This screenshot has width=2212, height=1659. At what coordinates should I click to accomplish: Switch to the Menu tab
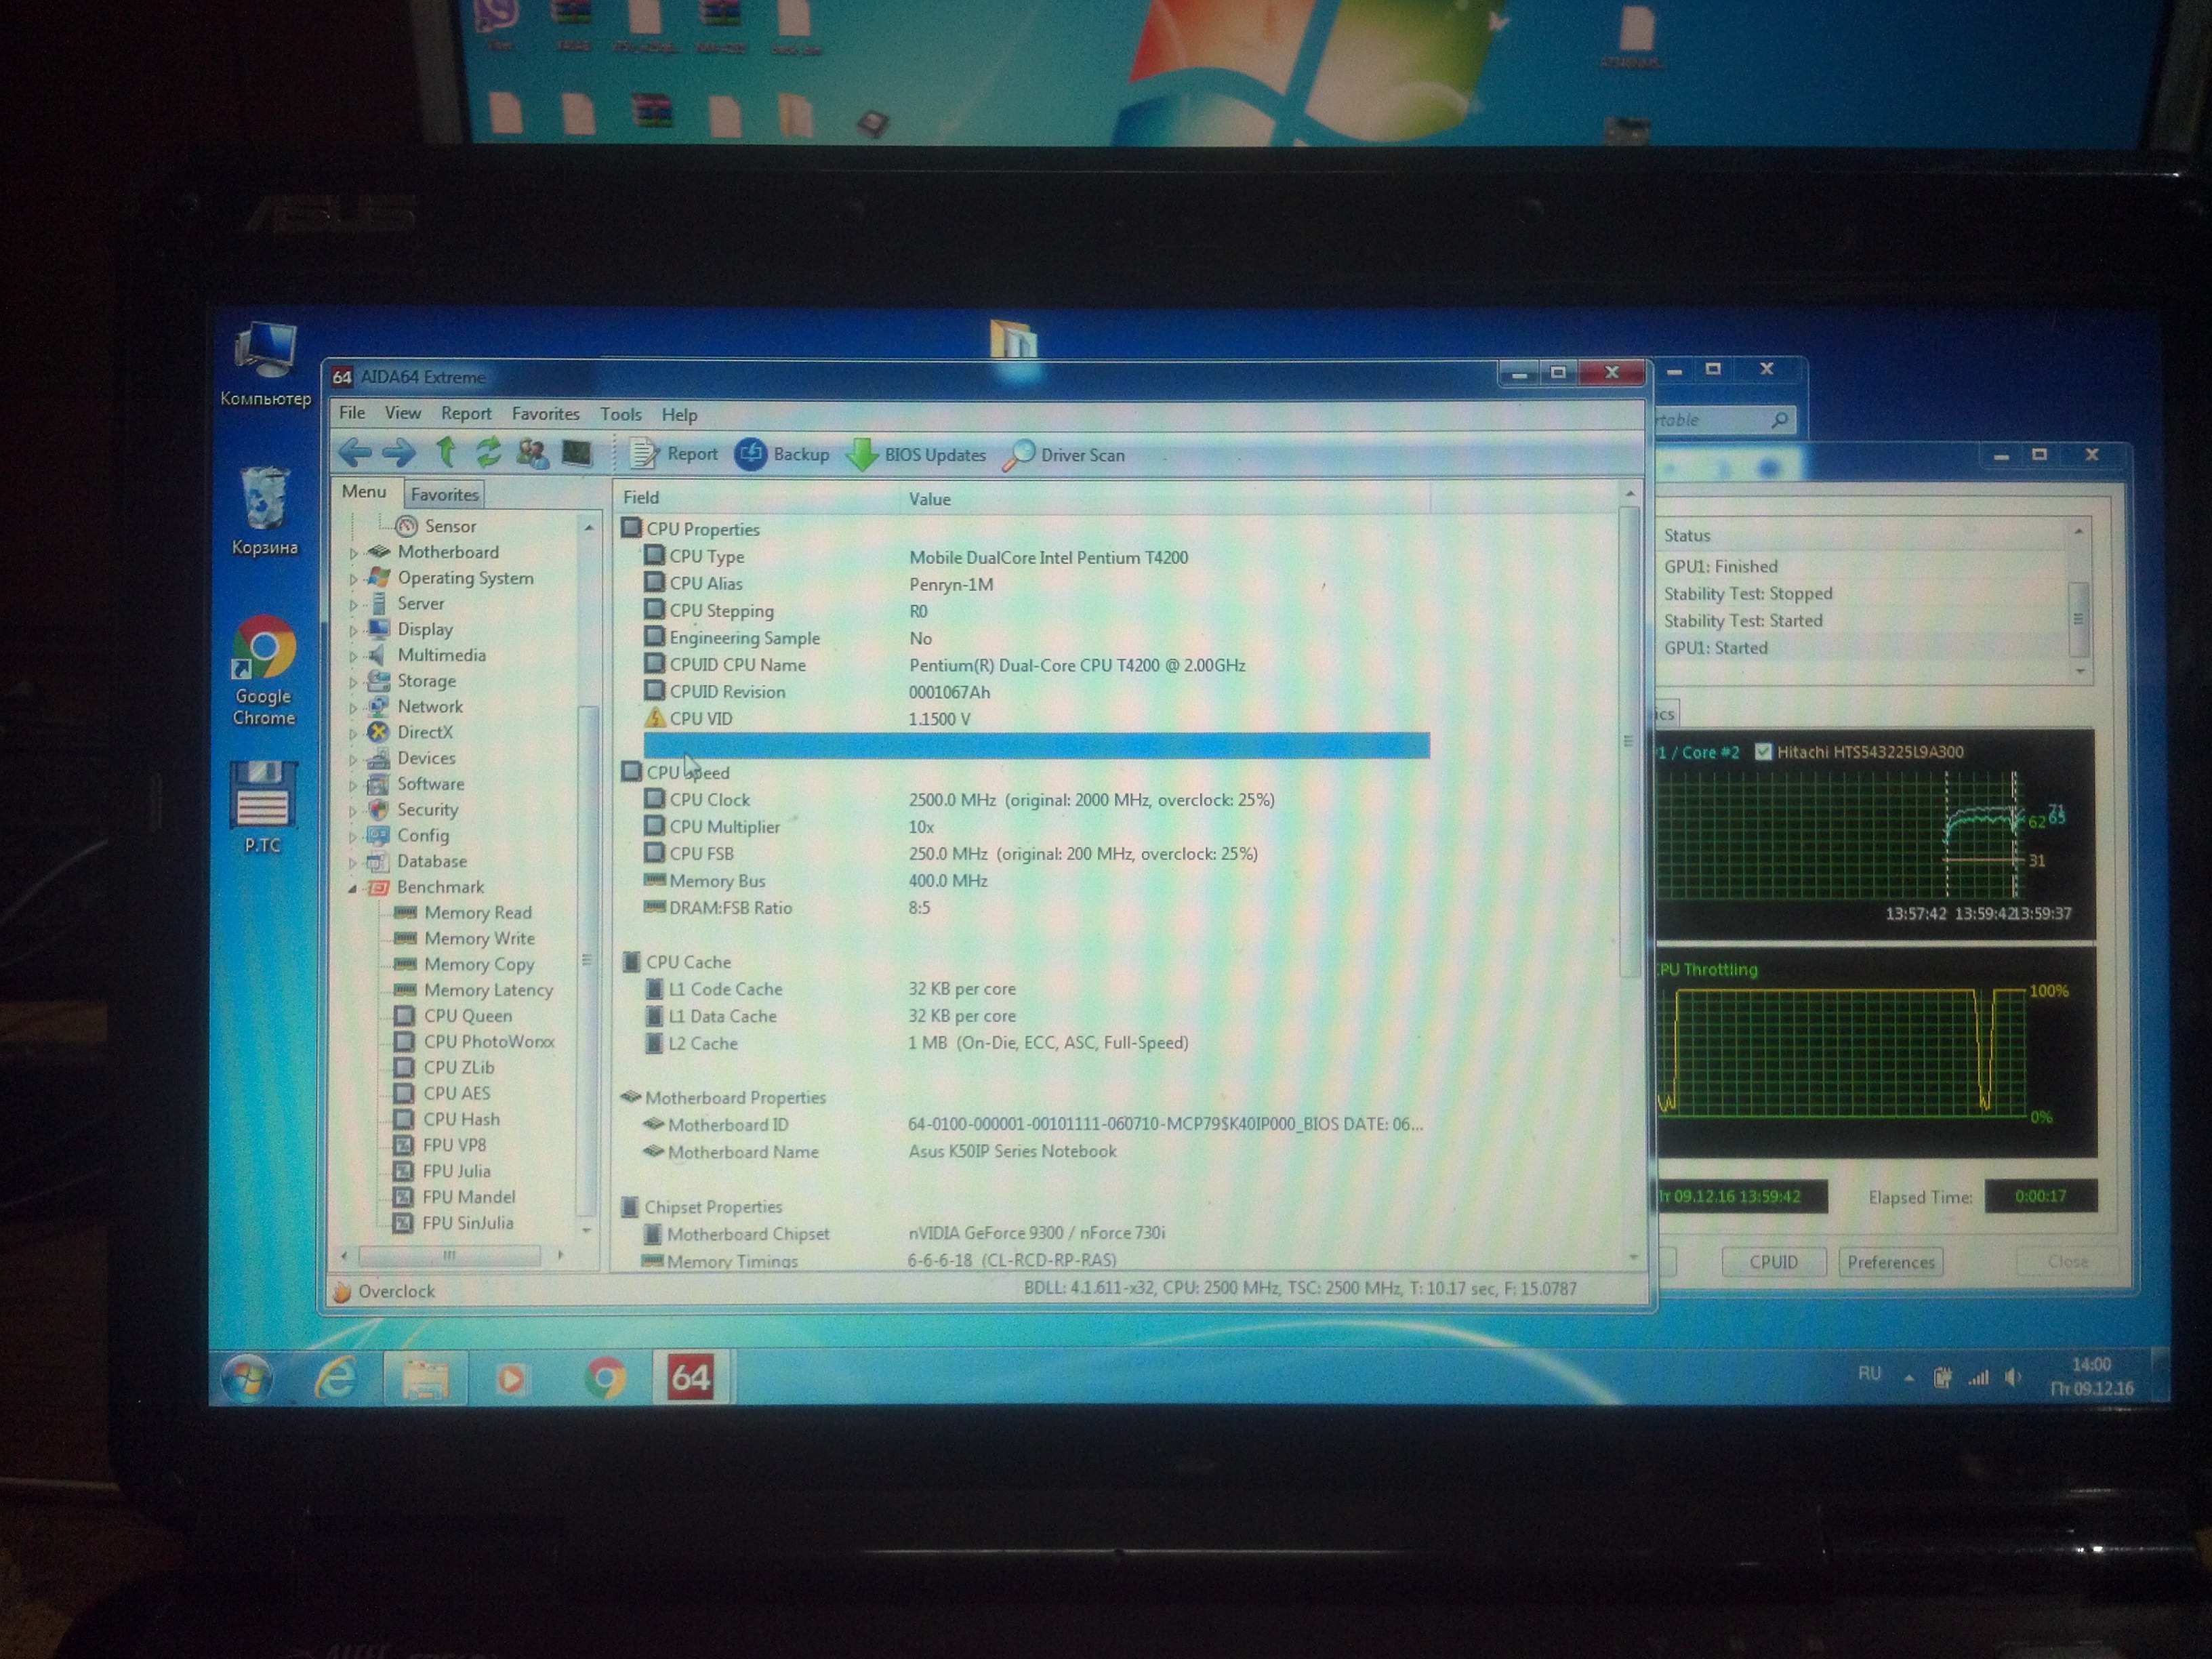pos(364,492)
